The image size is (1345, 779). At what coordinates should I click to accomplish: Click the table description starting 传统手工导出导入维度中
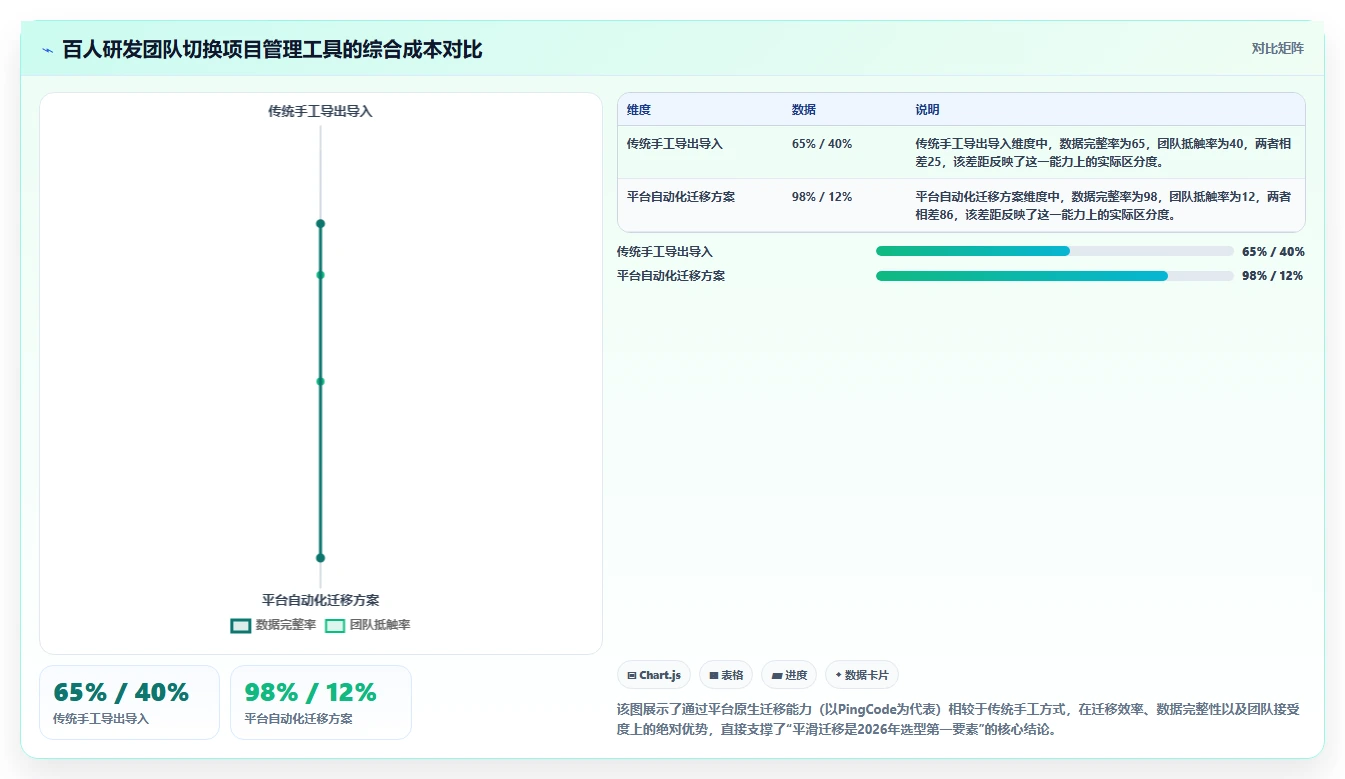click(1103, 153)
